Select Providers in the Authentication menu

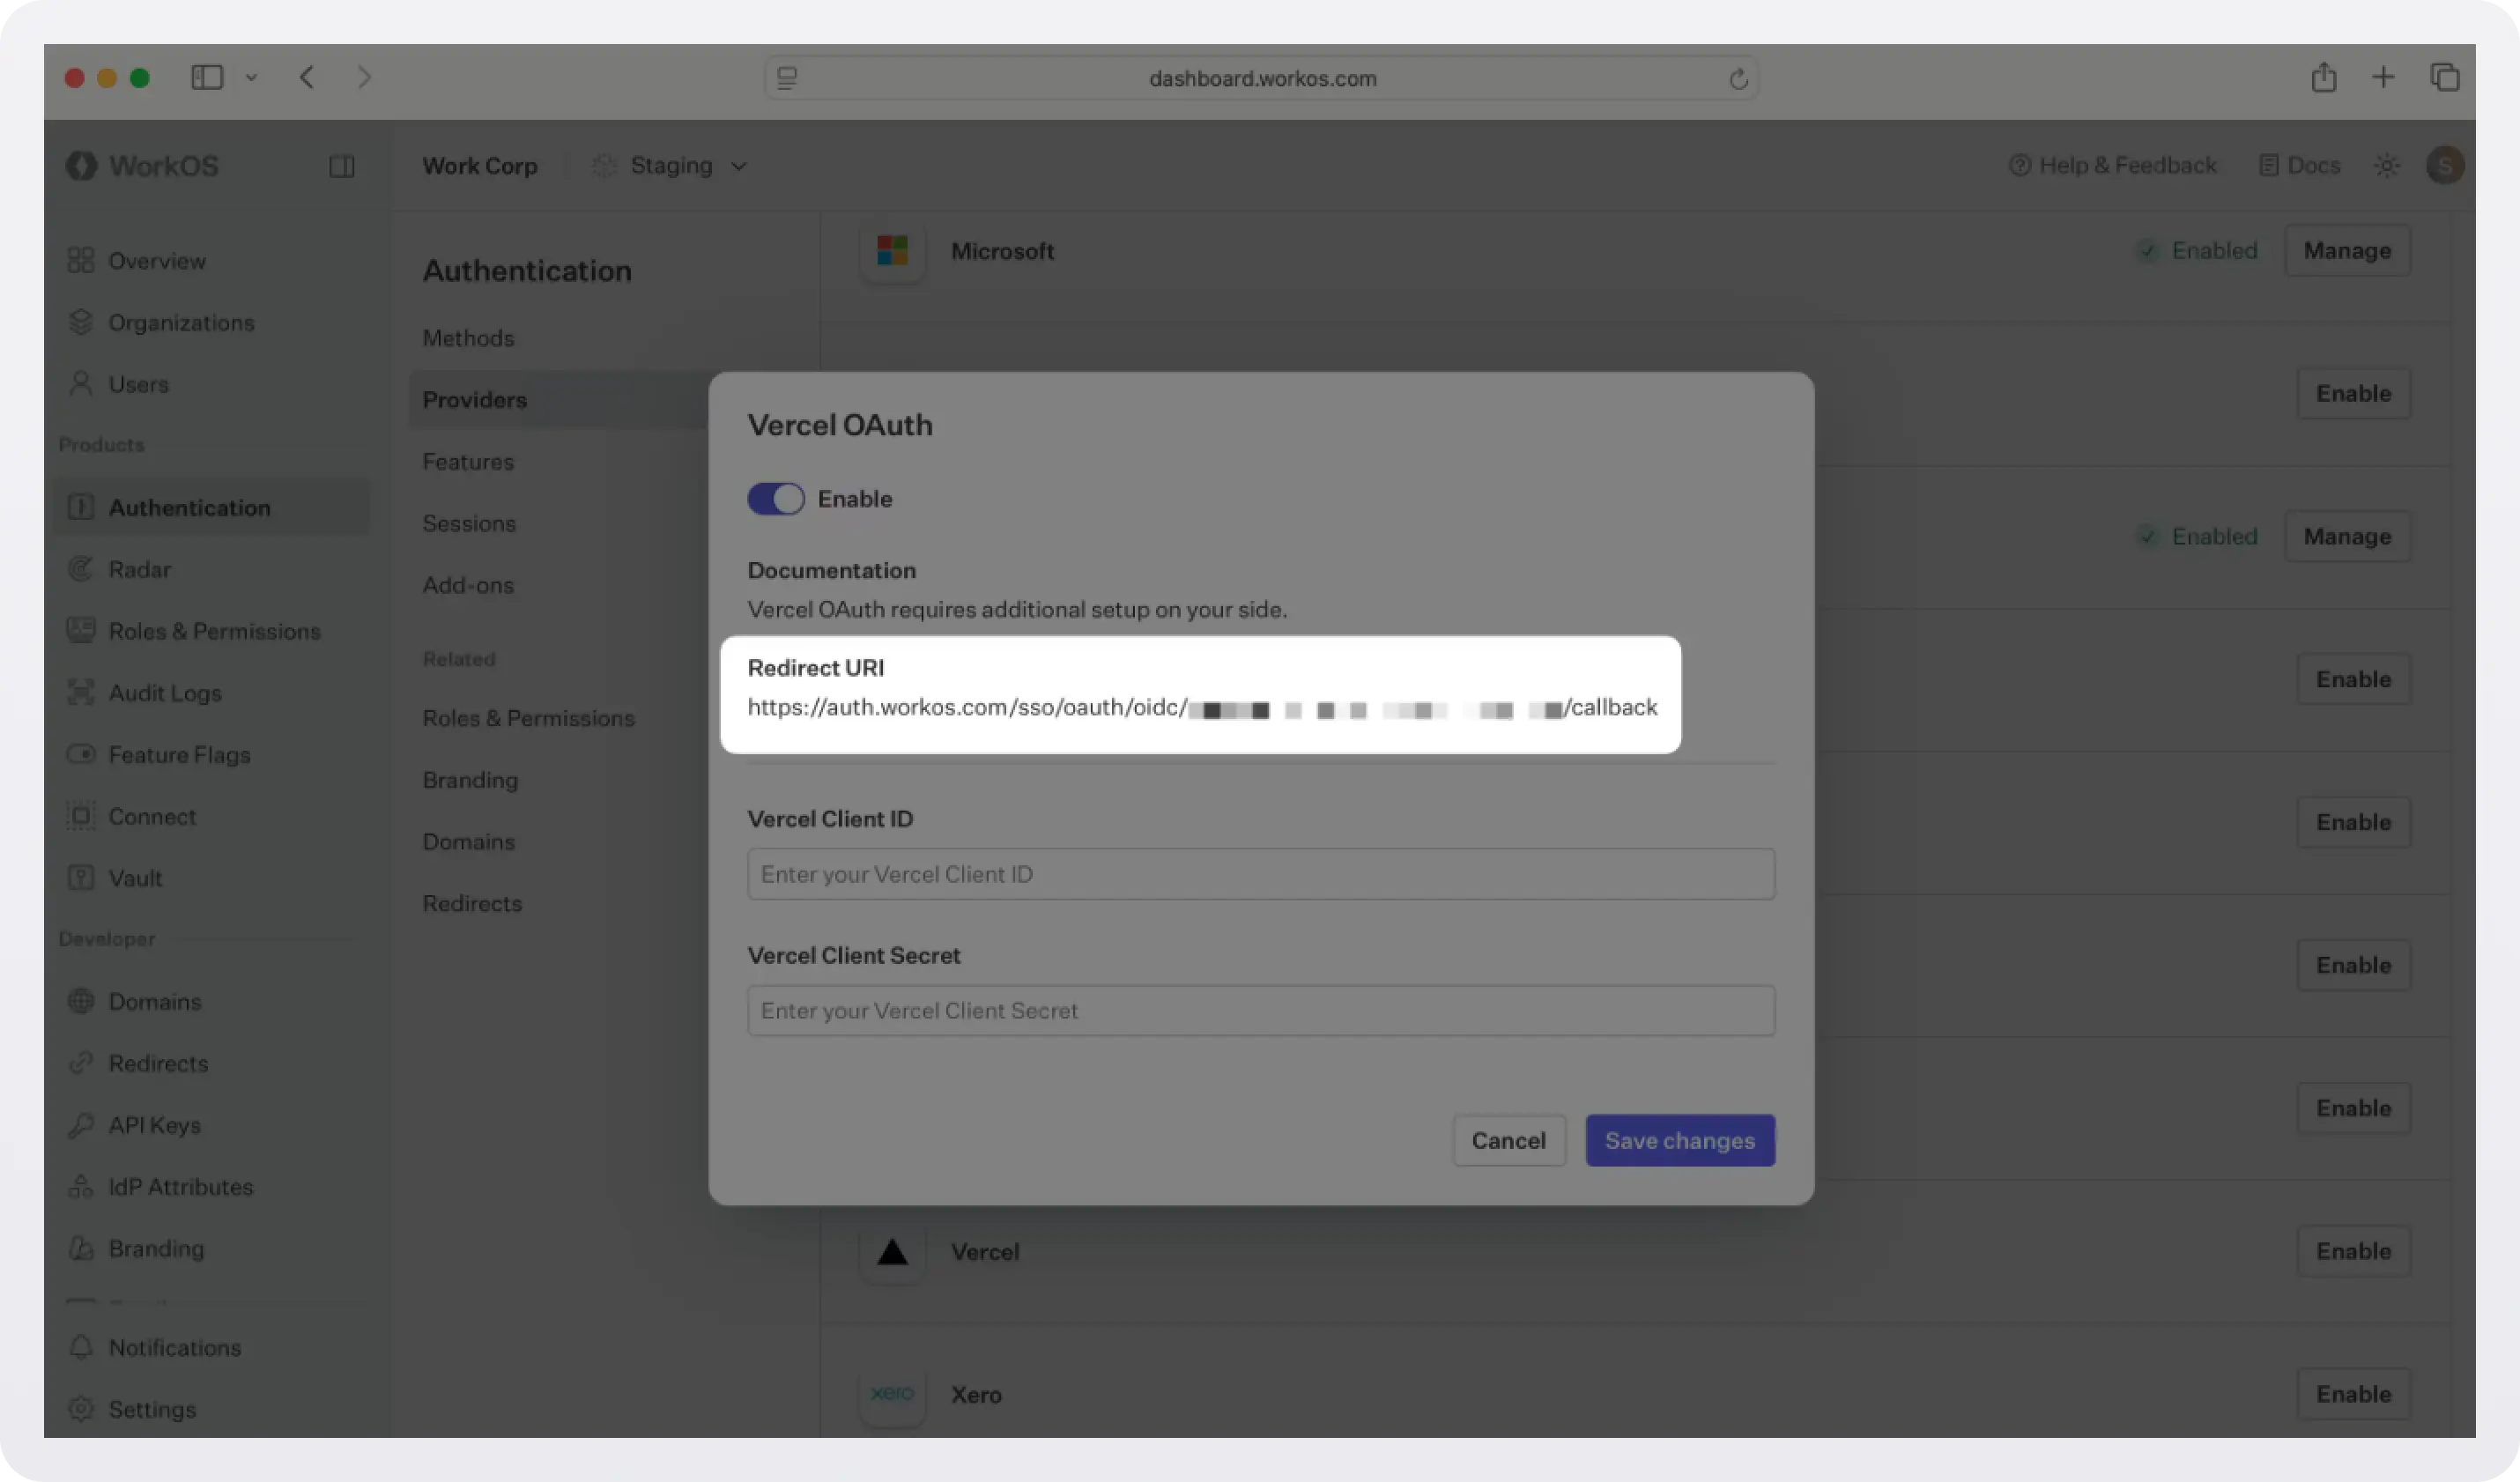475,399
